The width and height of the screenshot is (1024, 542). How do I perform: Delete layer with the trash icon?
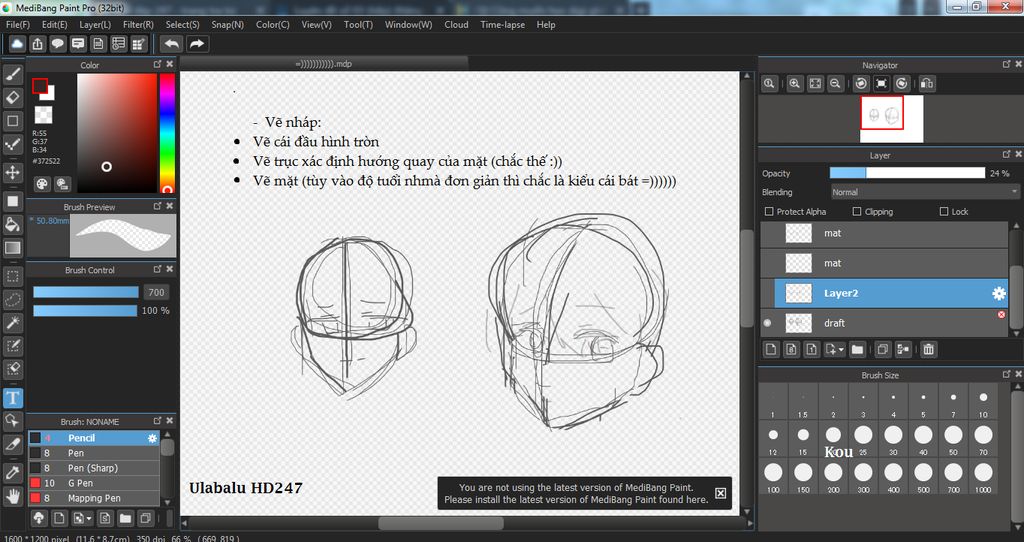tap(928, 349)
